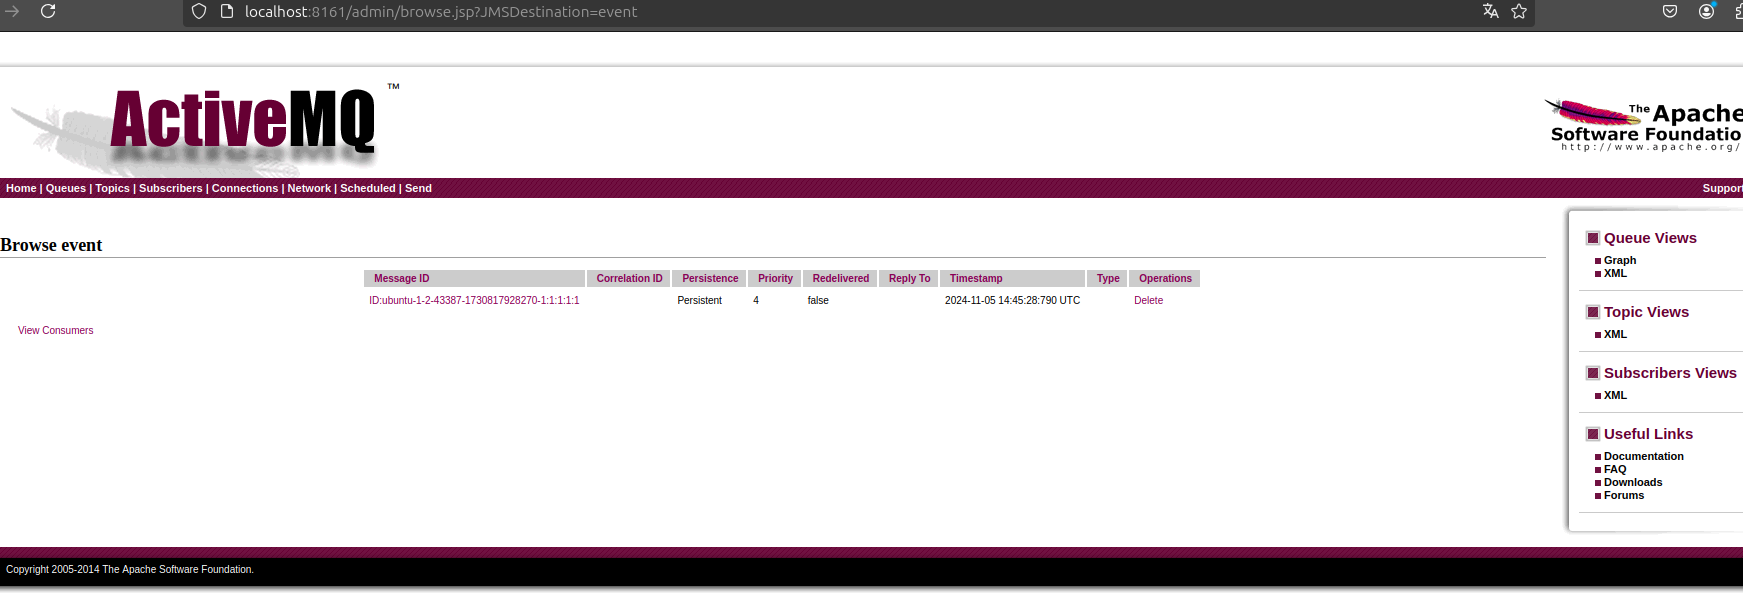The height and width of the screenshot is (606, 1743).
Task: Bookmark this page with the star icon
Action: [1519, 11]
